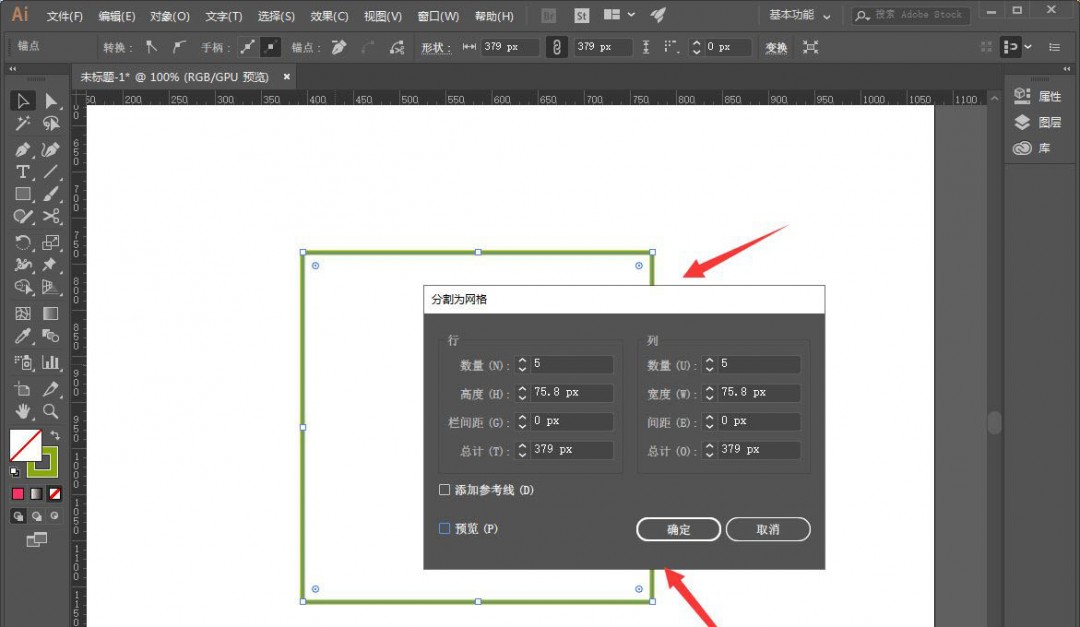Screen dimensions: 1080x627
Task: Open the 基本功能 workspace dropdown
Action: [x=798, y=15]
